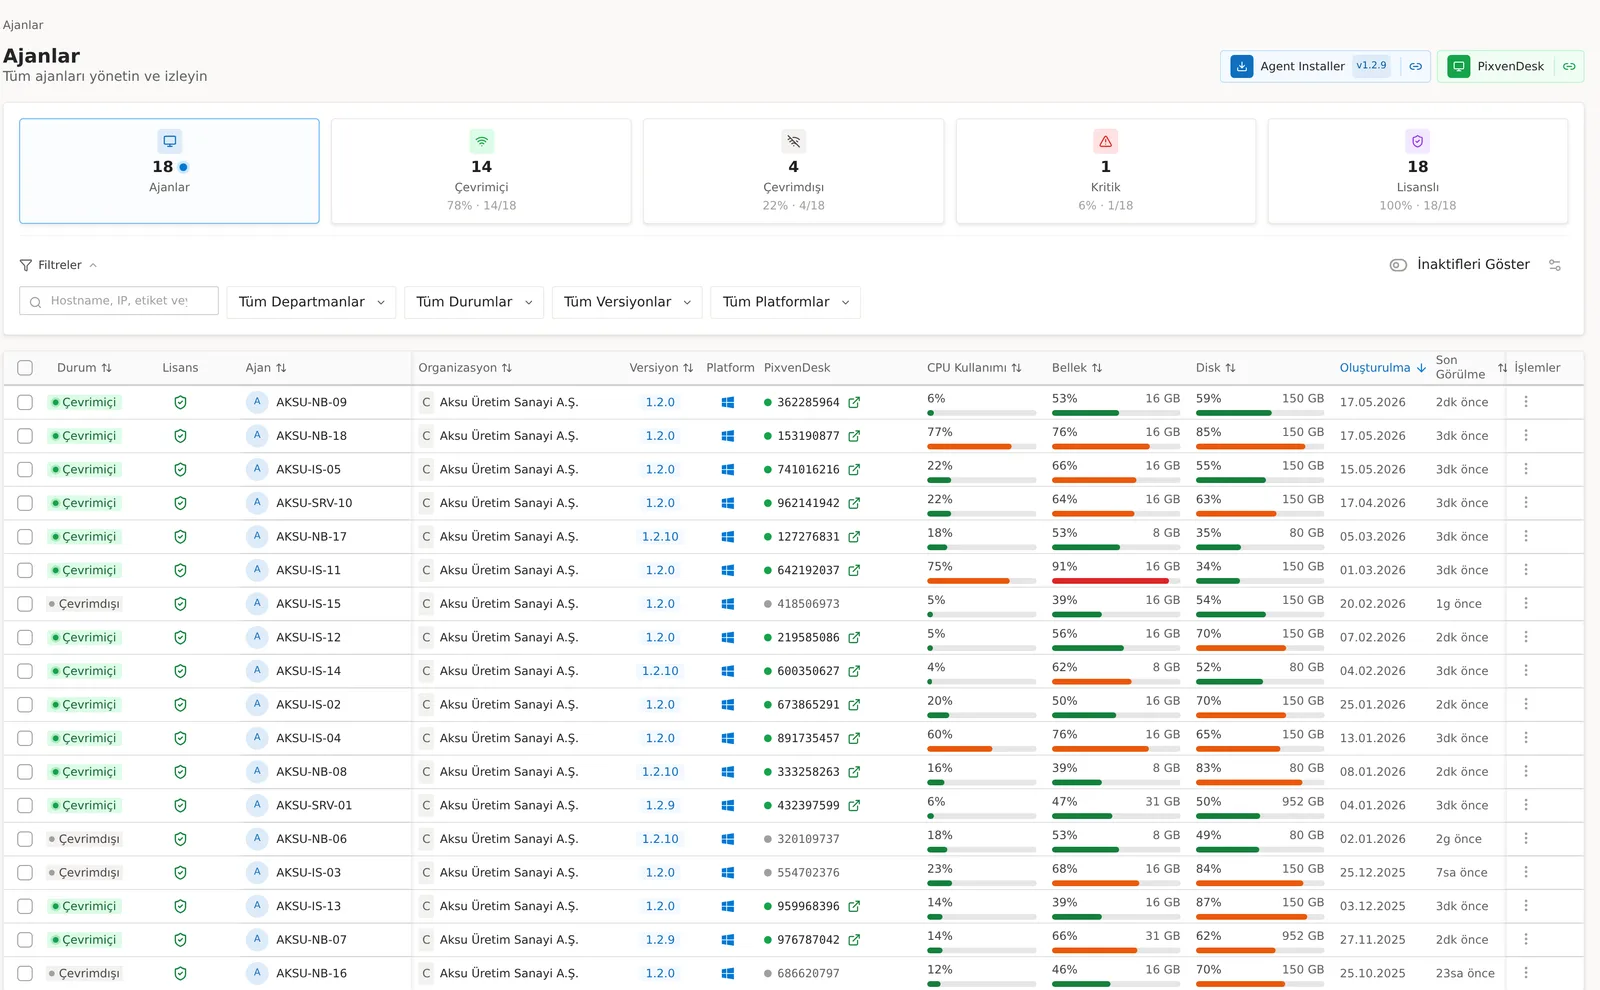Select the checkbox for AKSU-NB-18
Viewport: 1600px width, 990px height.
click(x=25, y=436)
